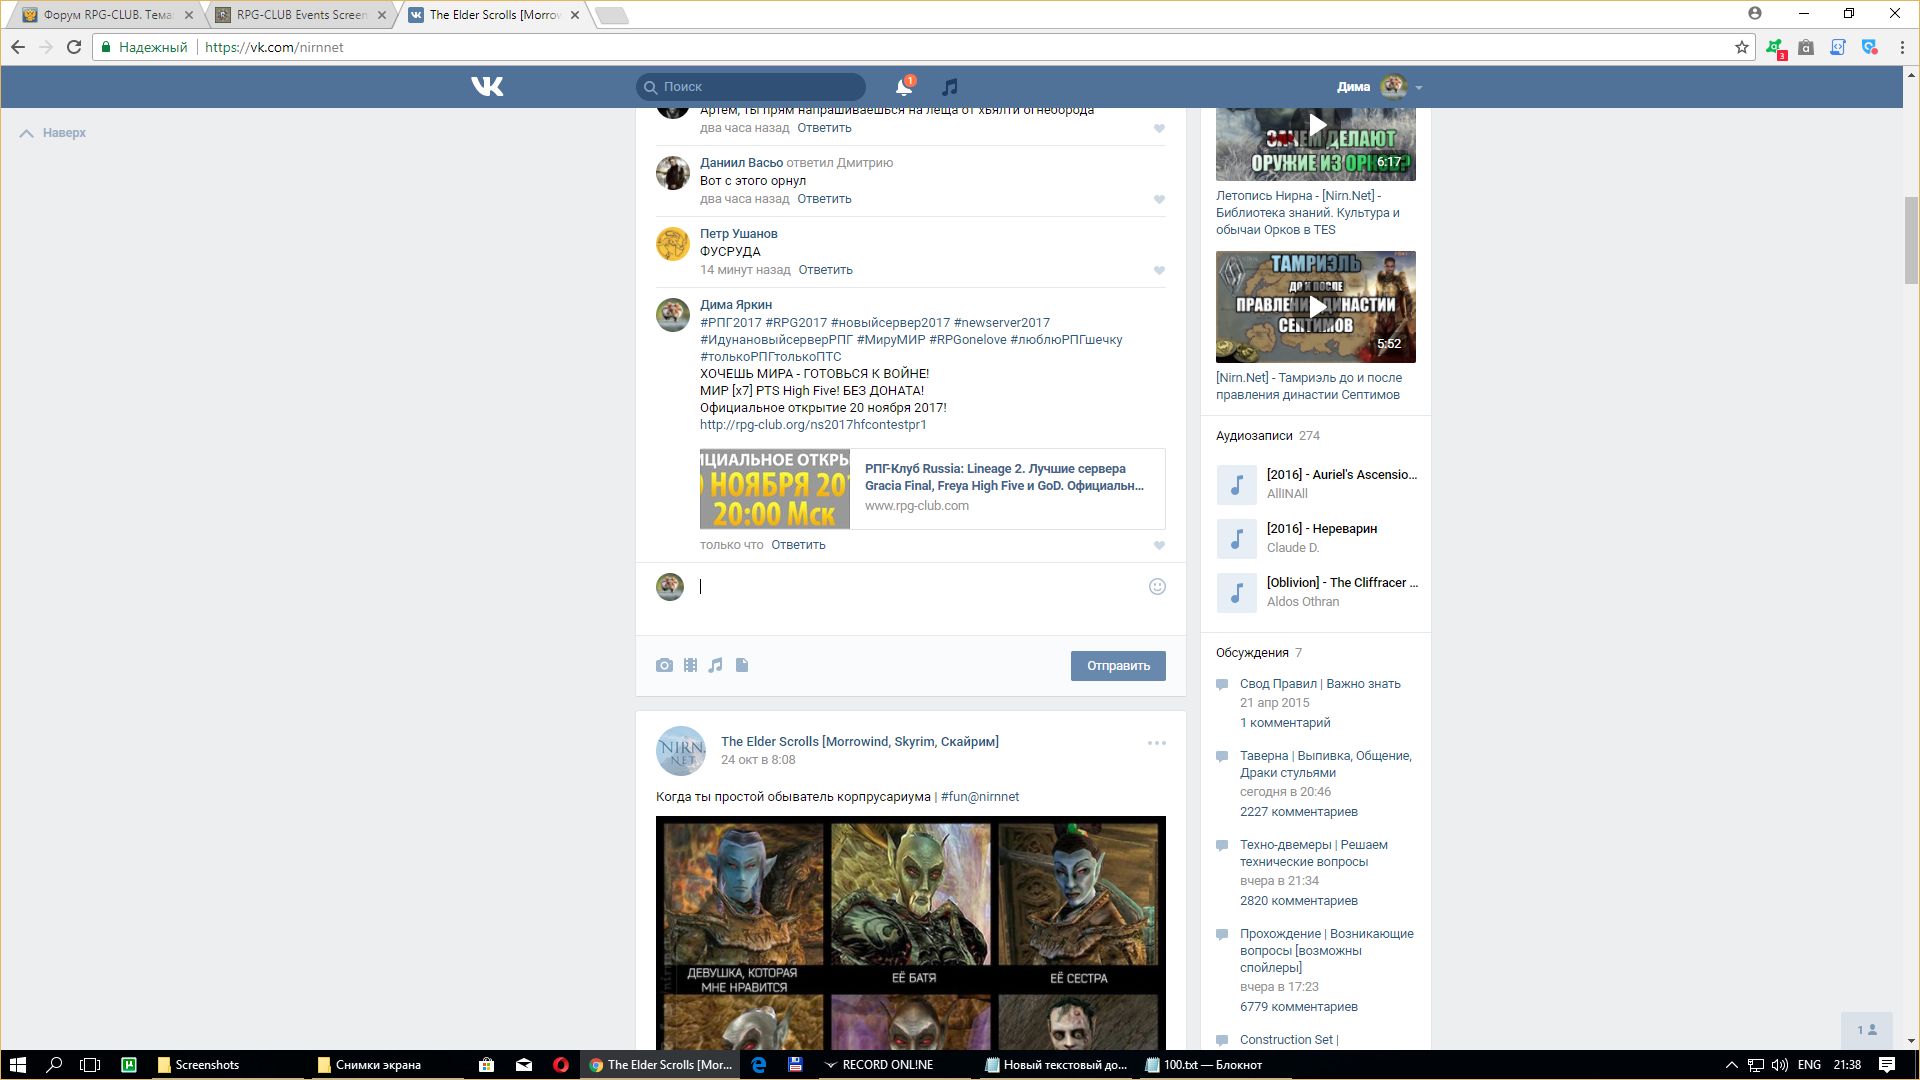Screen dimensions: 1920x1080
Task: Like Пётр Ушанов's comment ФУСРУДА
Action: point(1159,270)
